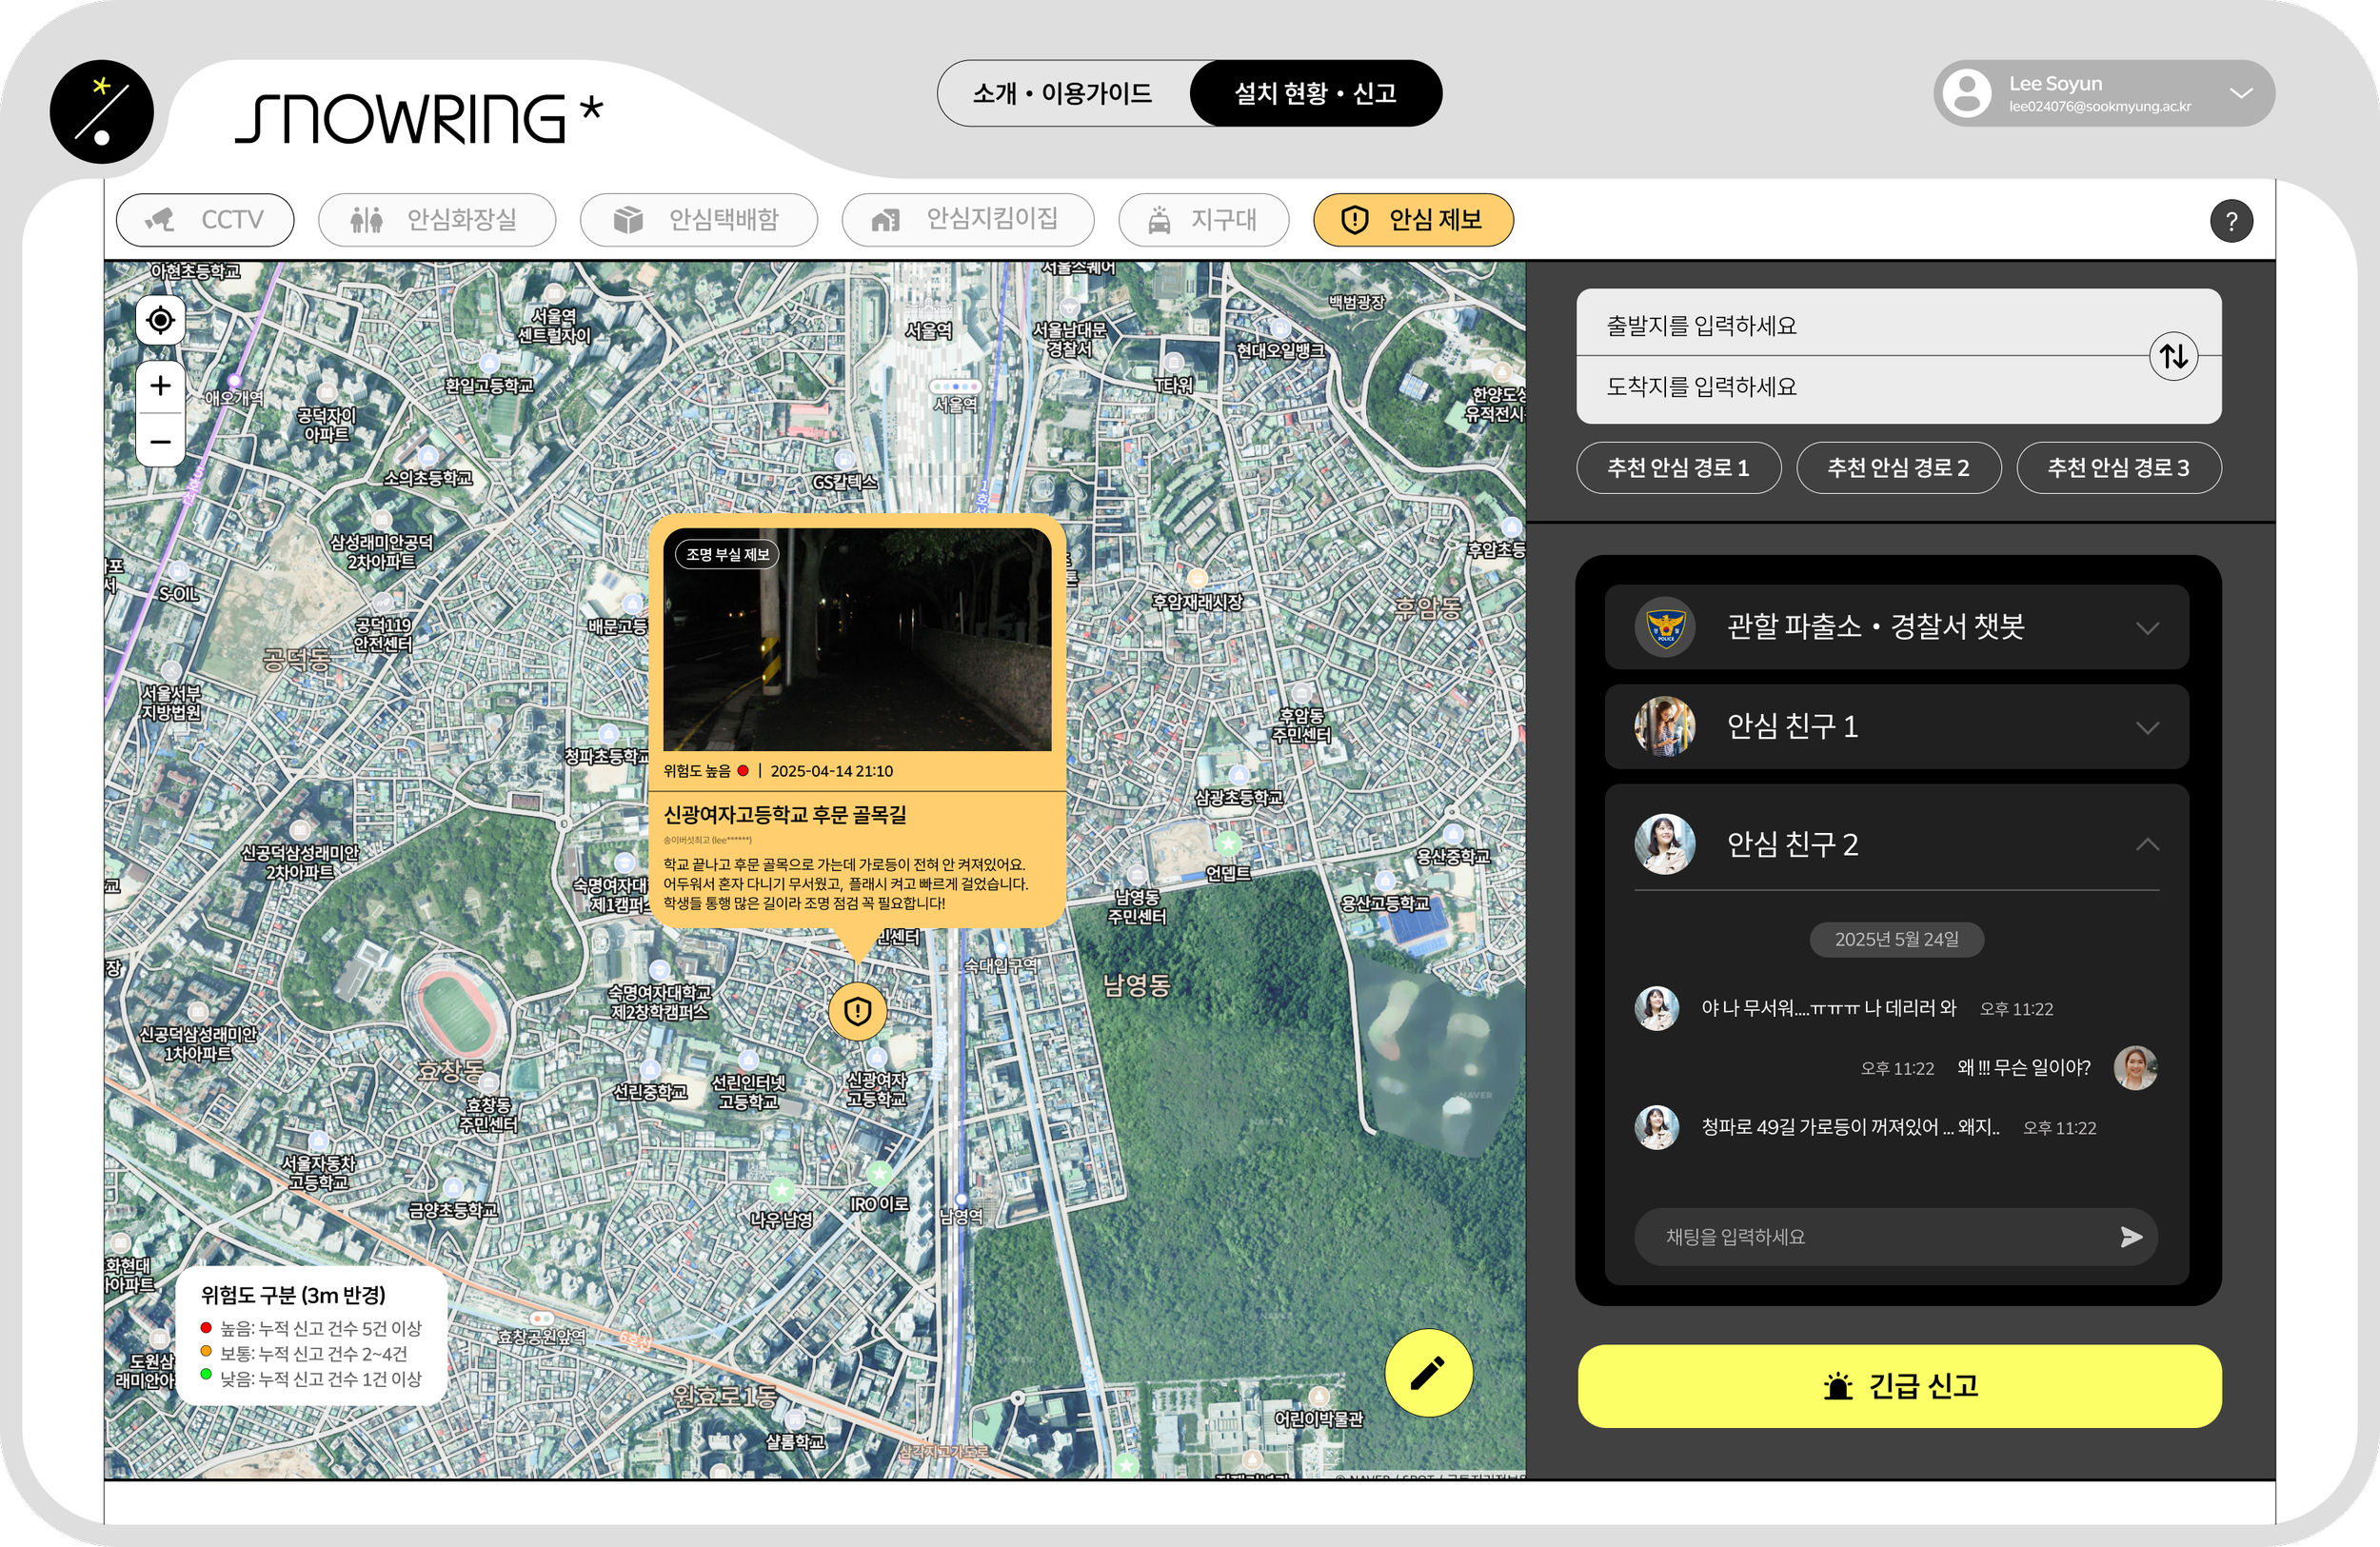Image resolution: width=2380 pixels, height=1547 pixels.
Task: Open help via the question mark icon
Action: coord(2231,221)
